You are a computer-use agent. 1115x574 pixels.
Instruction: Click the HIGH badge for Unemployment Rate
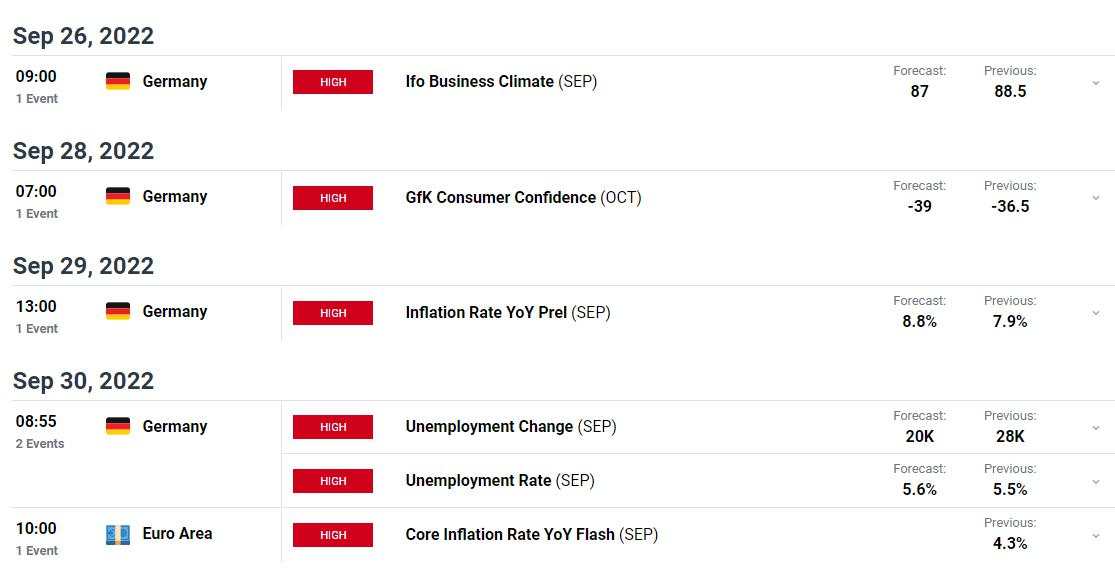(x=333, y=481)
